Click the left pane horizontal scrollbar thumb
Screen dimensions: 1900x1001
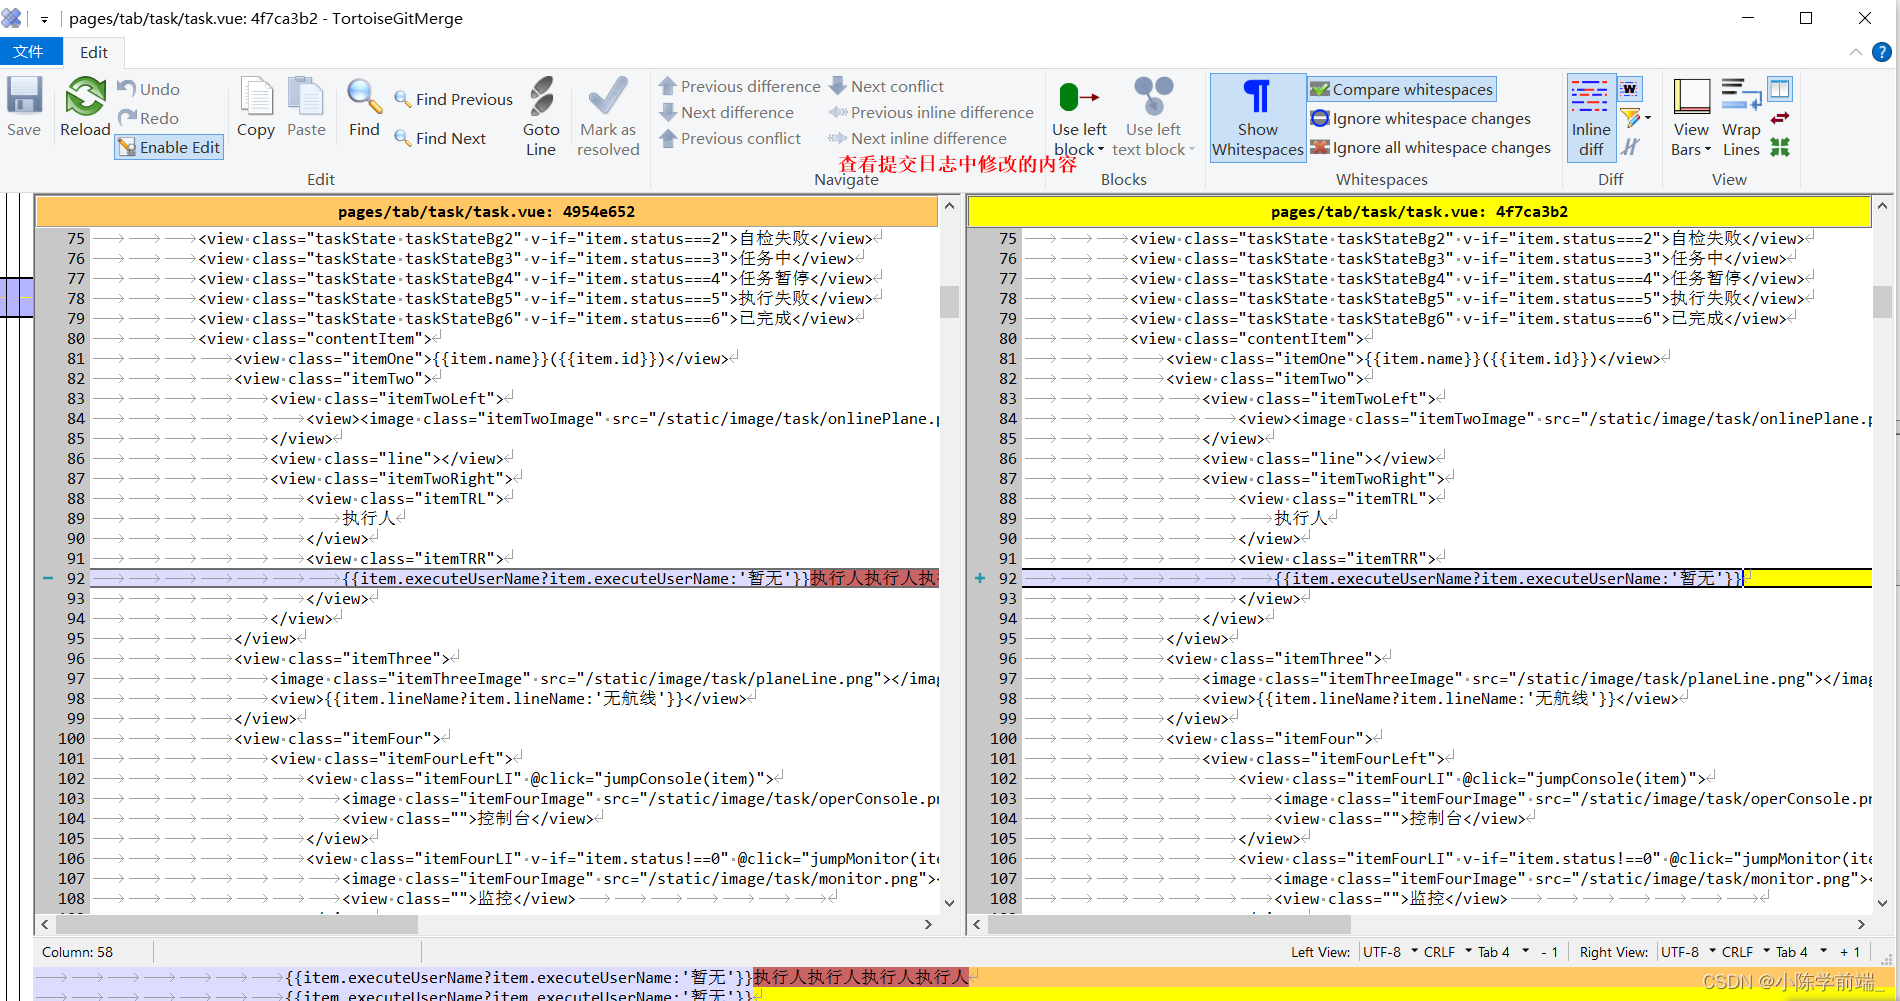[236, 925]
